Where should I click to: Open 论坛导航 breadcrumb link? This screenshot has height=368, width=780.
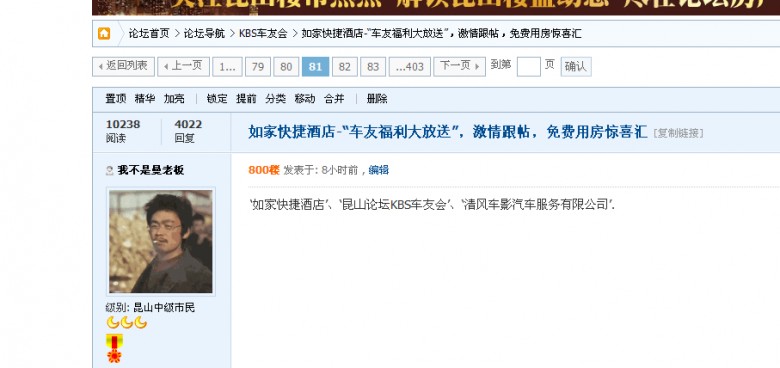coord(204,34)
